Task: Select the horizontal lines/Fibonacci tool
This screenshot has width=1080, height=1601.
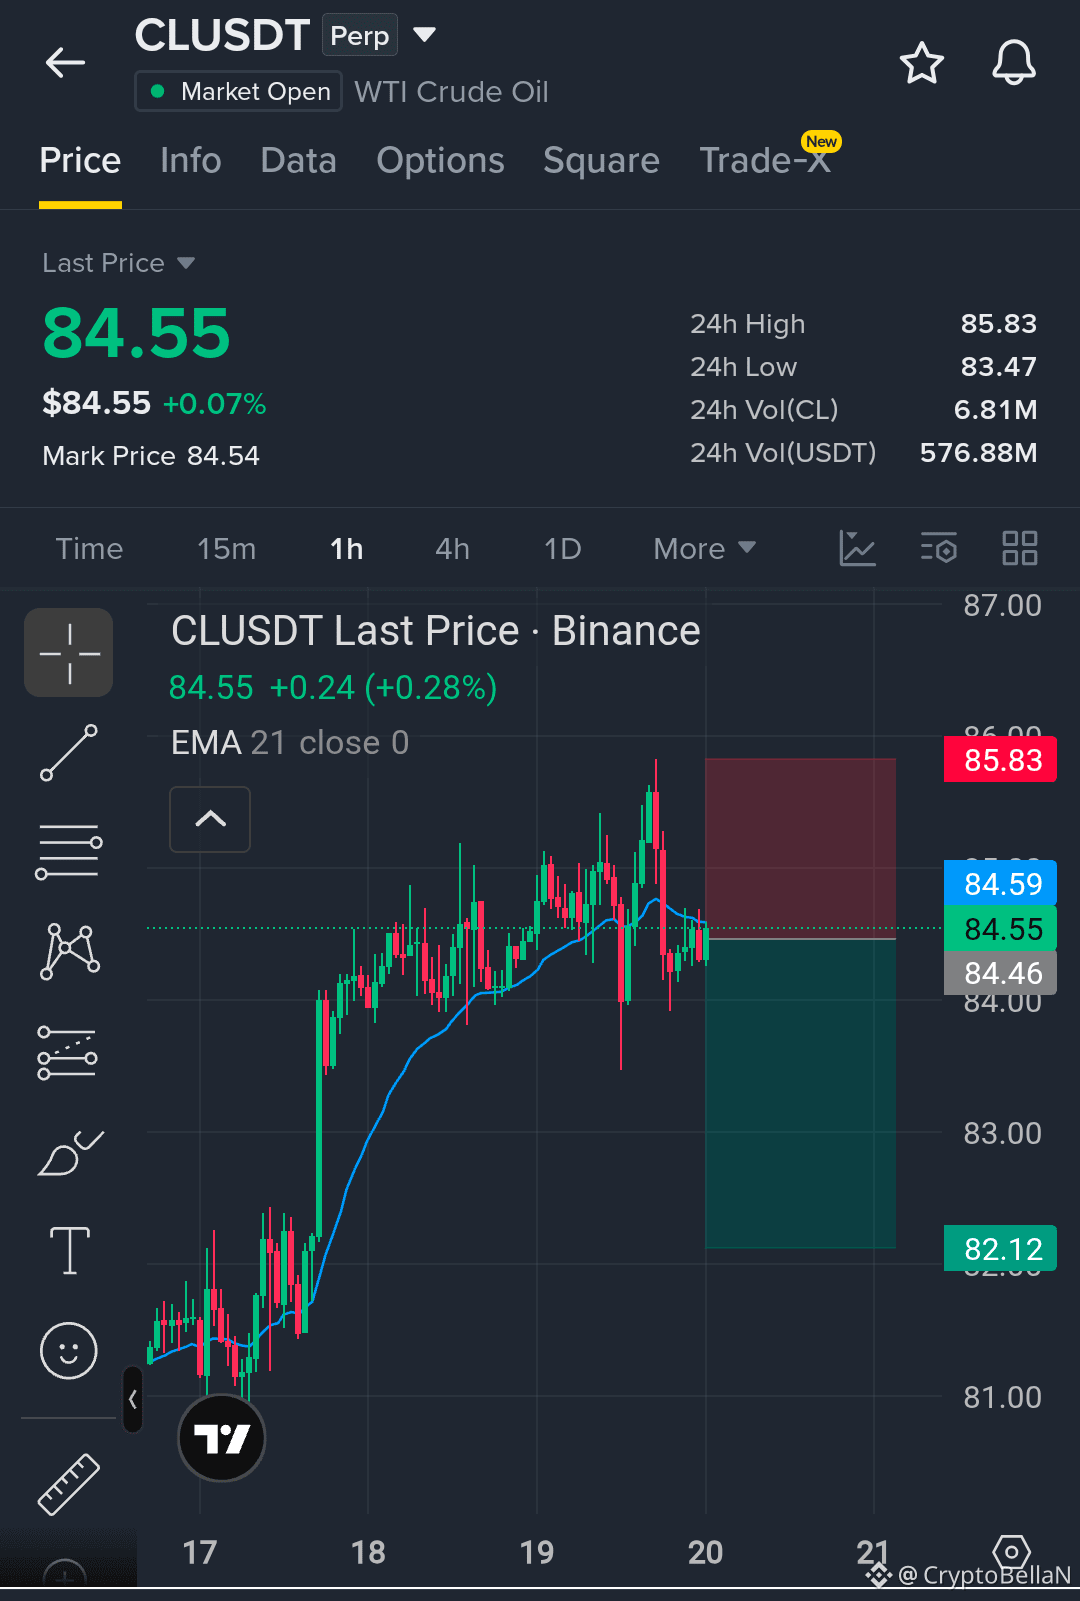Action: (x=69, y=852)
